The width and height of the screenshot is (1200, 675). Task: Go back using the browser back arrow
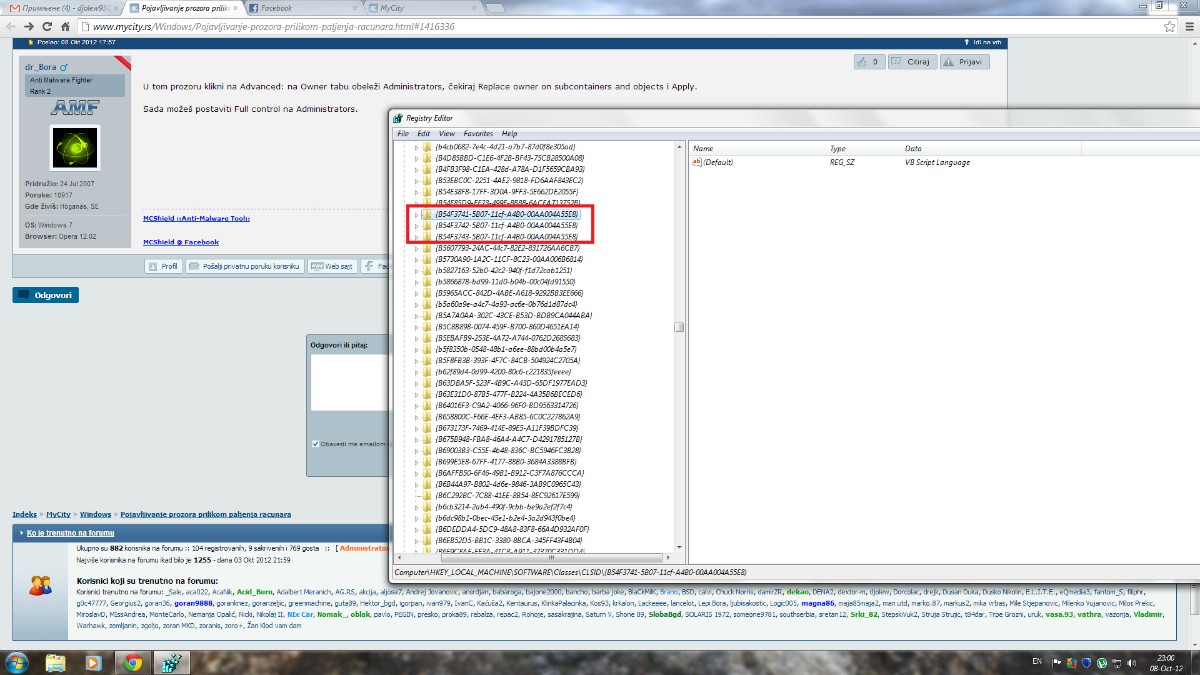(x=11, y=25)
